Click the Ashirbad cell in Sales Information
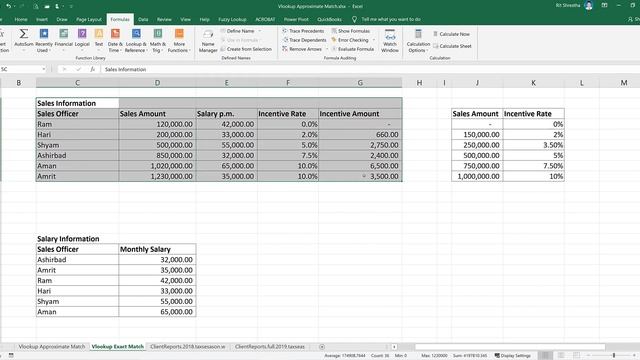The image size is (640, 360). tap(77, 156)
